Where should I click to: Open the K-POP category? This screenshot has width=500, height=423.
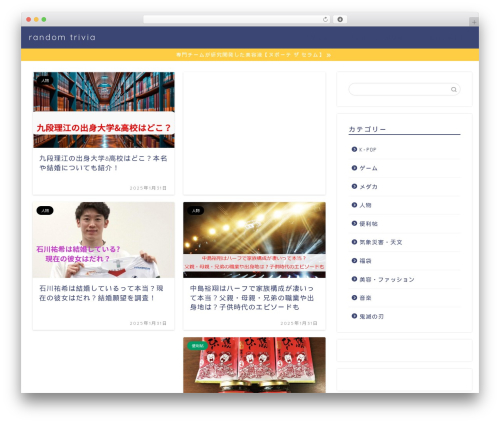tap(368, 150)
